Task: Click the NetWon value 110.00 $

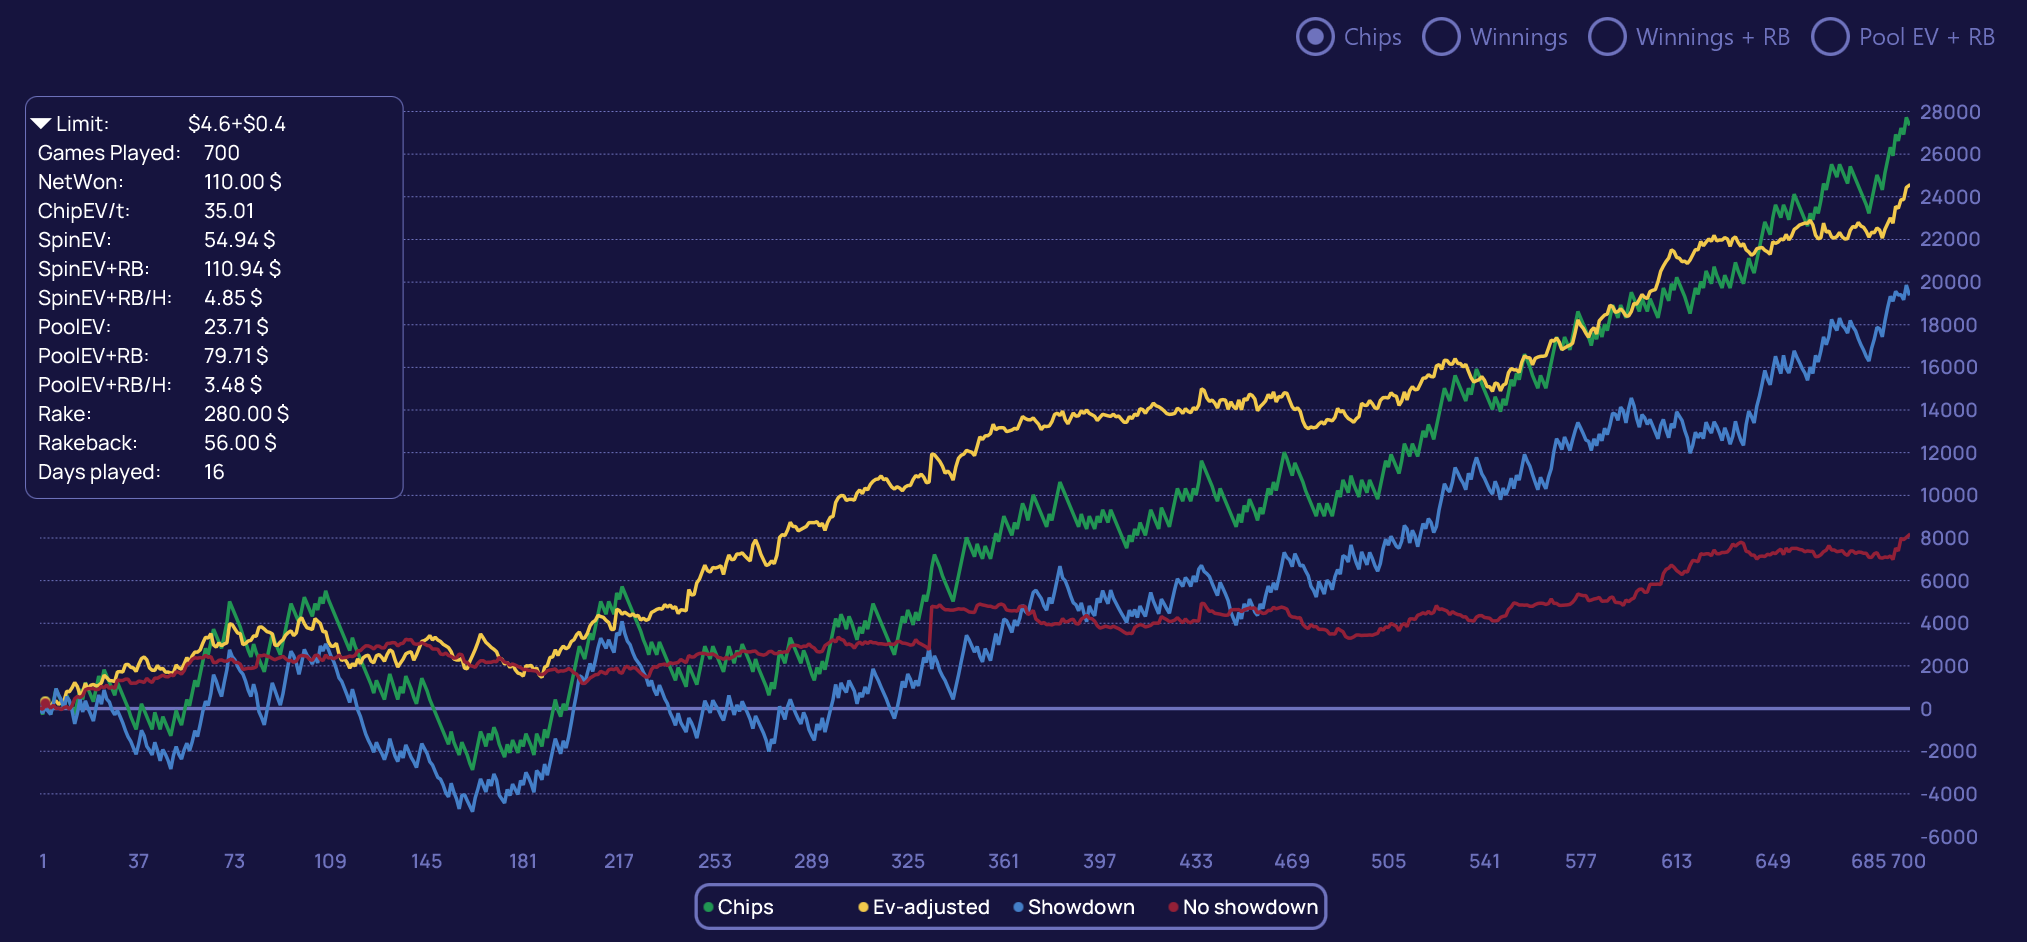Action: 243,182
